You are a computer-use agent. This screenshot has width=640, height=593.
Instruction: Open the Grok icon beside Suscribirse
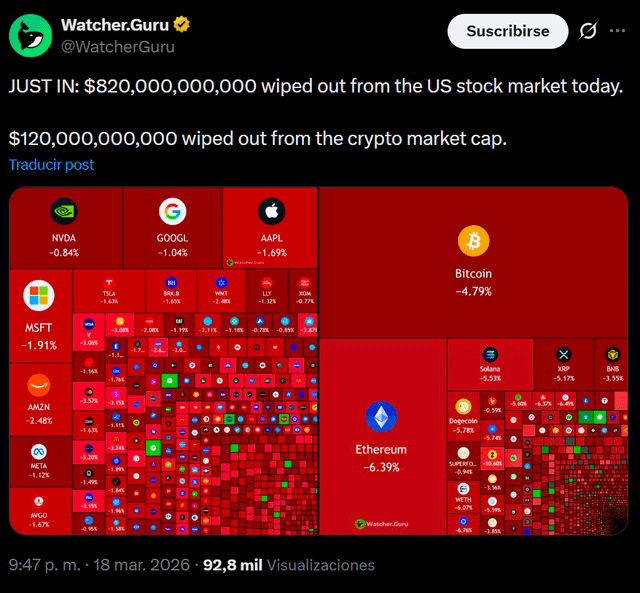pos(589,31)
